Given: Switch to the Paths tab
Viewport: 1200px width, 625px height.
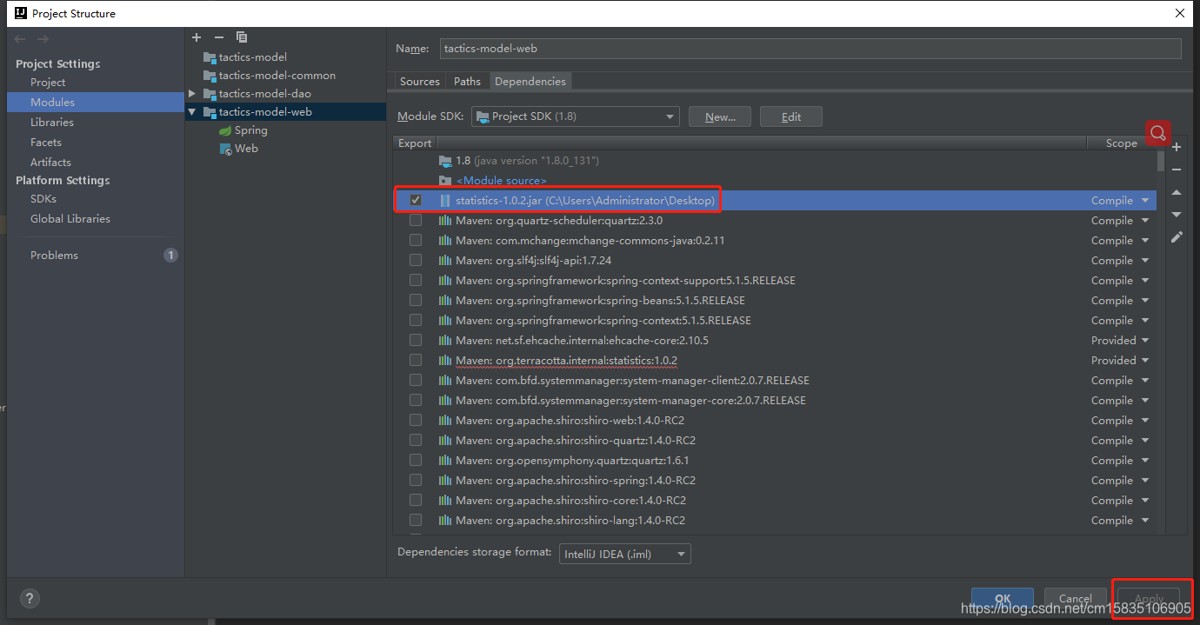Looking at the screenshot, I should click(x=467, y=81).
